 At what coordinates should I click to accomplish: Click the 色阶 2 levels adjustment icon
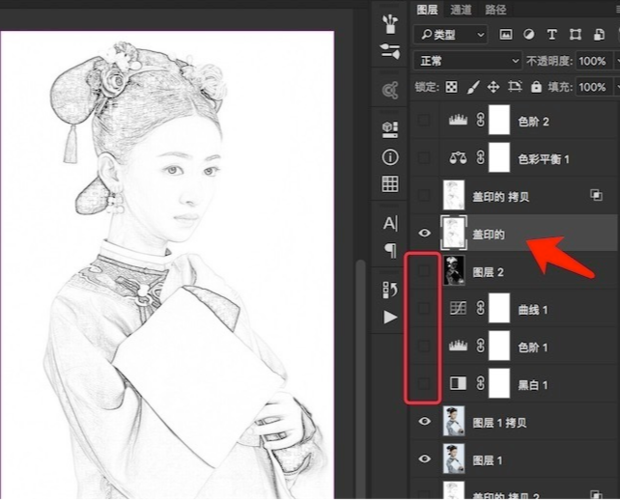(458, 120)
